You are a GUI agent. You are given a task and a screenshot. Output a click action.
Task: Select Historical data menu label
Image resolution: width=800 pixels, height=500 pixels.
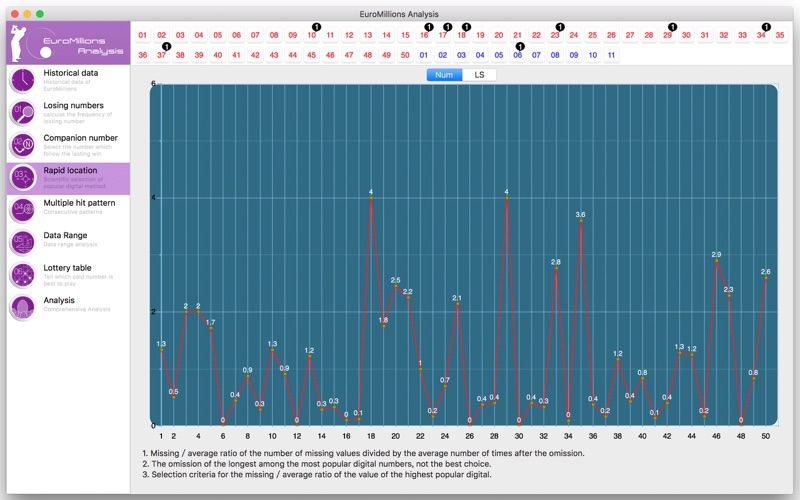click(70, 73)
